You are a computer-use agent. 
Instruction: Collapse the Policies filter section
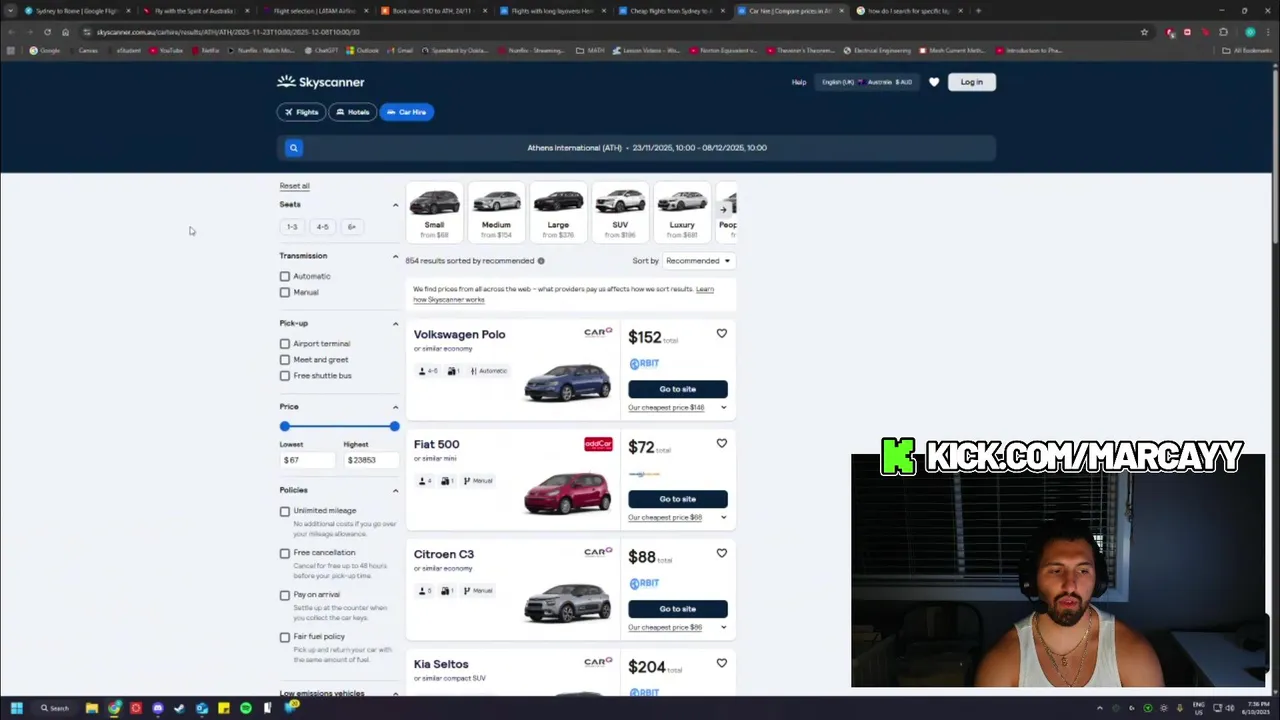395,490
